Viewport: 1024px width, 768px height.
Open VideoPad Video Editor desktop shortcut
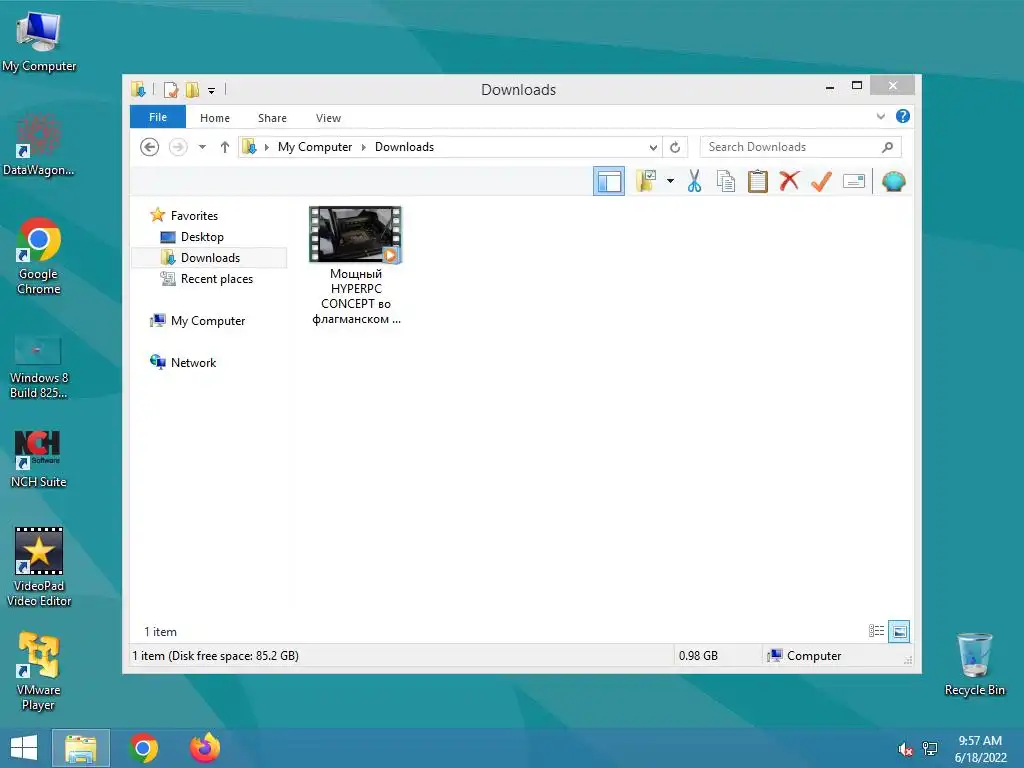[39, 567]
